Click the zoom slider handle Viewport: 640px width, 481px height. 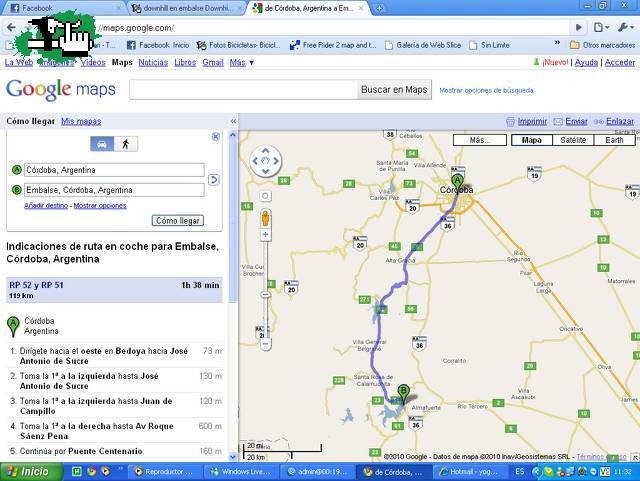coord(265,294)
